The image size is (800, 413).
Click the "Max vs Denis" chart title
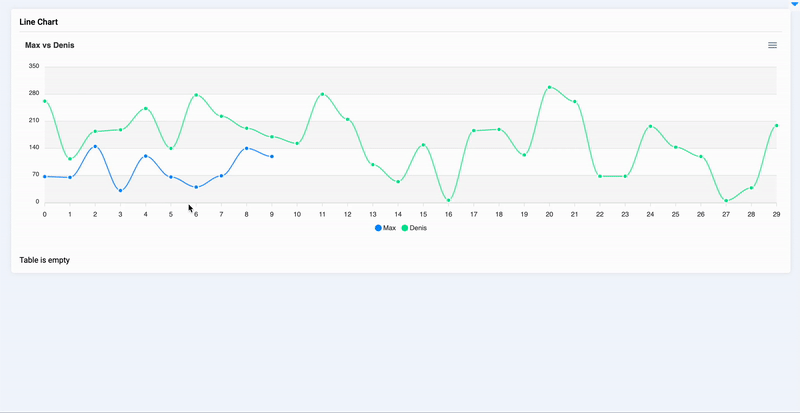coord(49,45)
